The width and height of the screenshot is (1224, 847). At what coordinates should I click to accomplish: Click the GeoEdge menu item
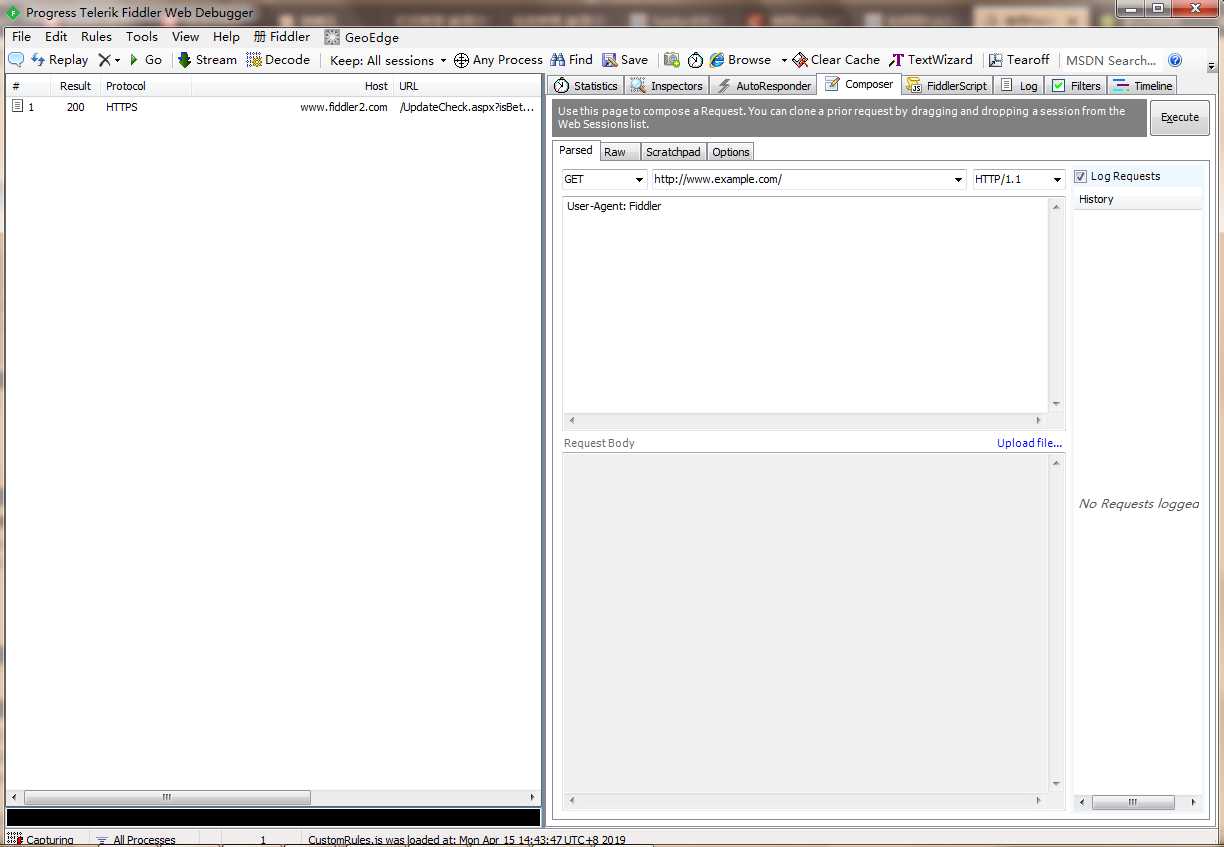point(362,37)
